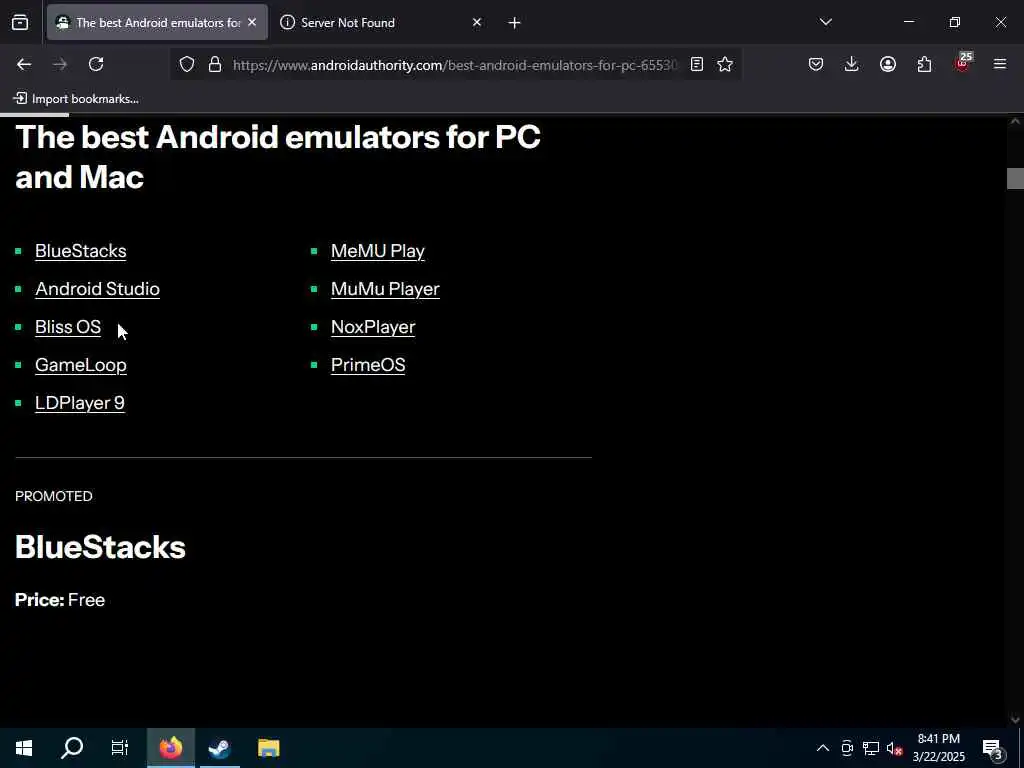The height and width of the screenshot is (768, 1024).
Task: Select The best Android emulators tab
Action: [x=157, y=23]
